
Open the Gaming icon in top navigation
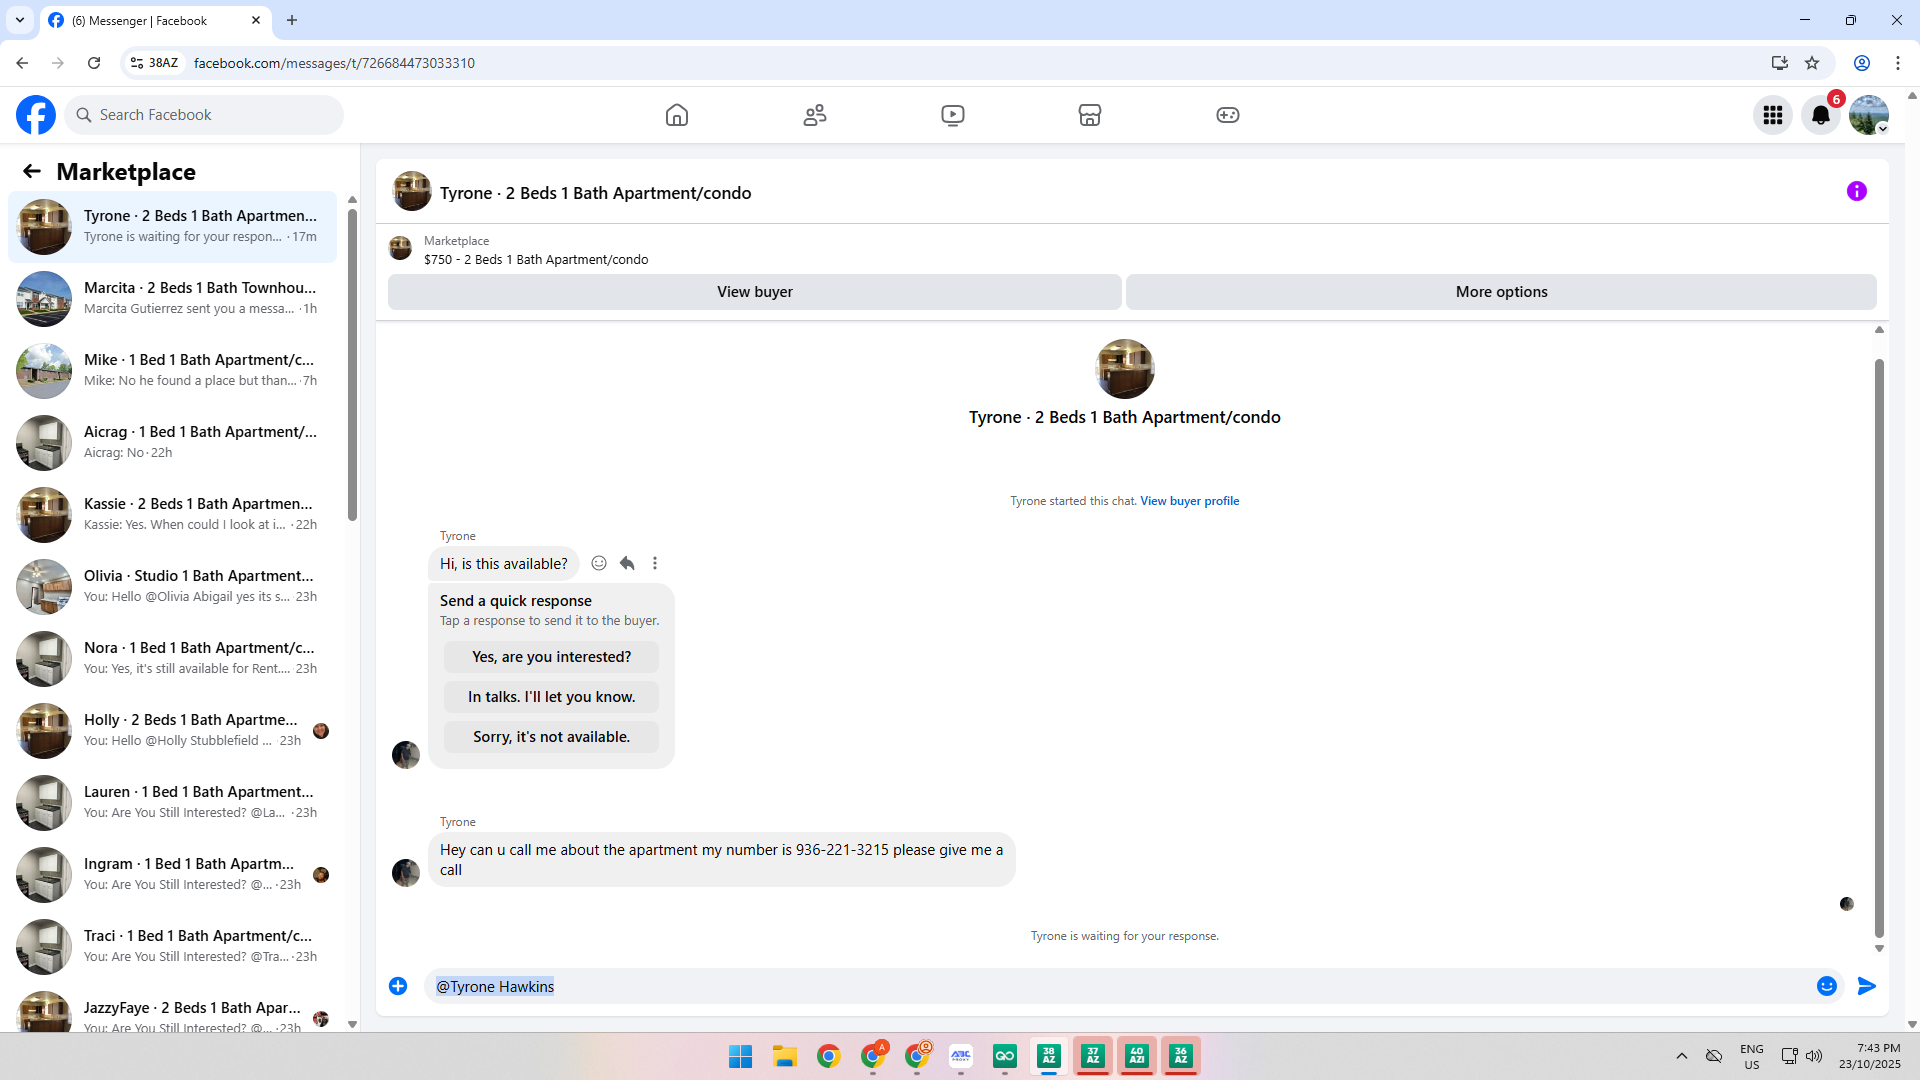coord(1228,115)
